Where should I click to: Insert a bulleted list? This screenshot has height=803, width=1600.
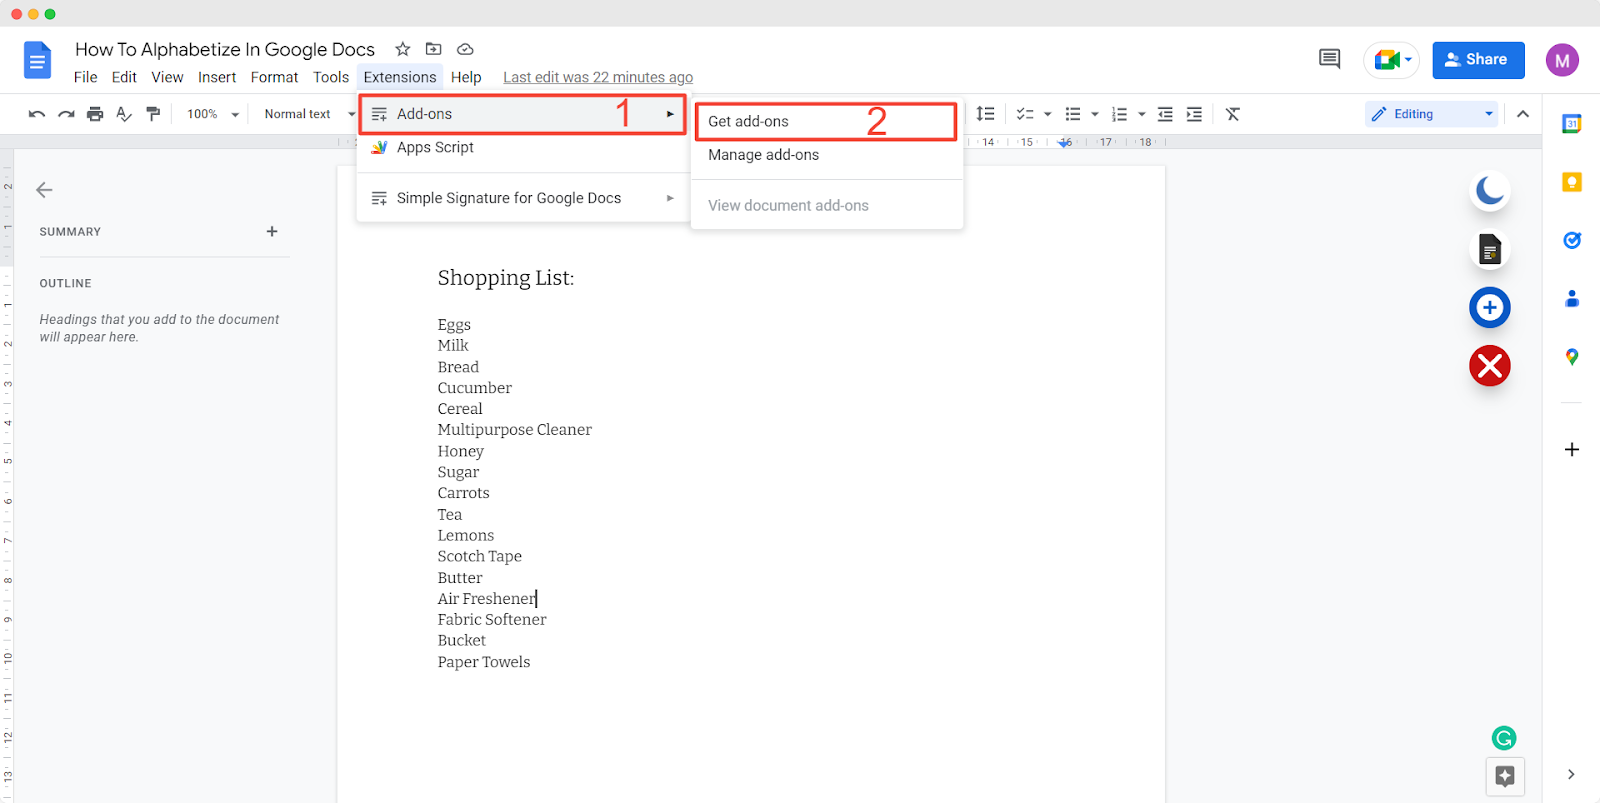[x=1073, y=114]
